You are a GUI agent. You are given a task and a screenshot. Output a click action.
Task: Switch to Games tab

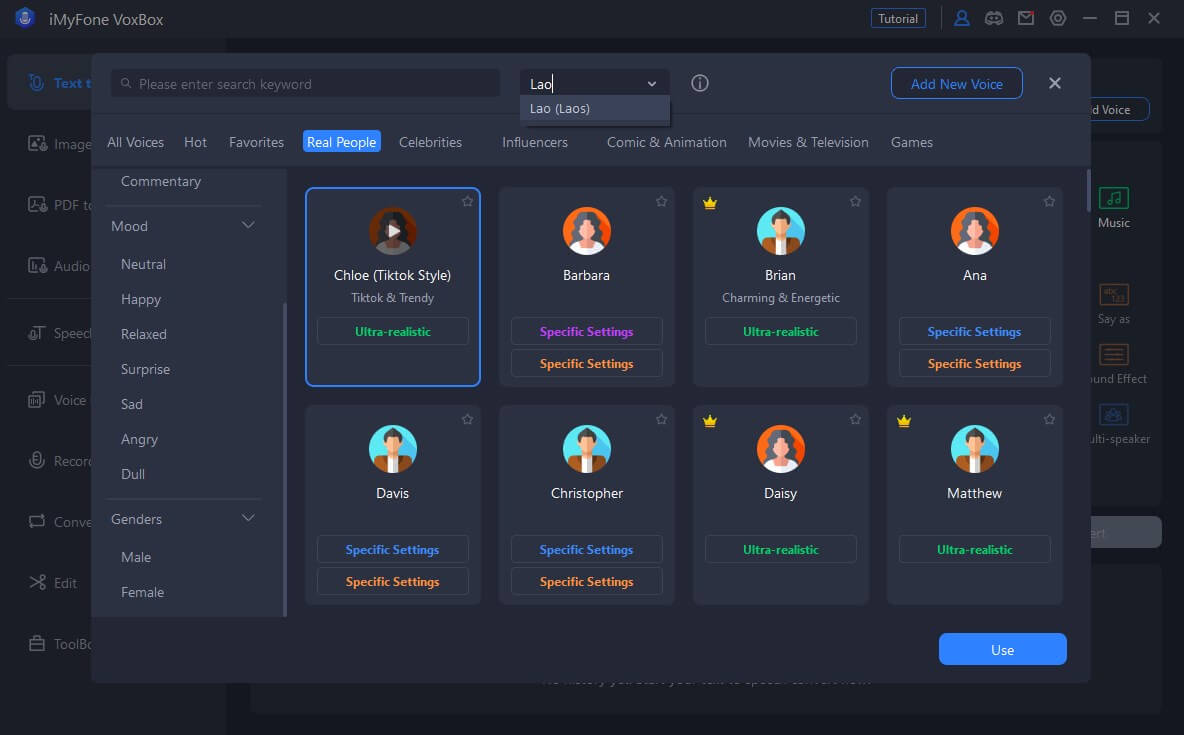pos(911,142)
